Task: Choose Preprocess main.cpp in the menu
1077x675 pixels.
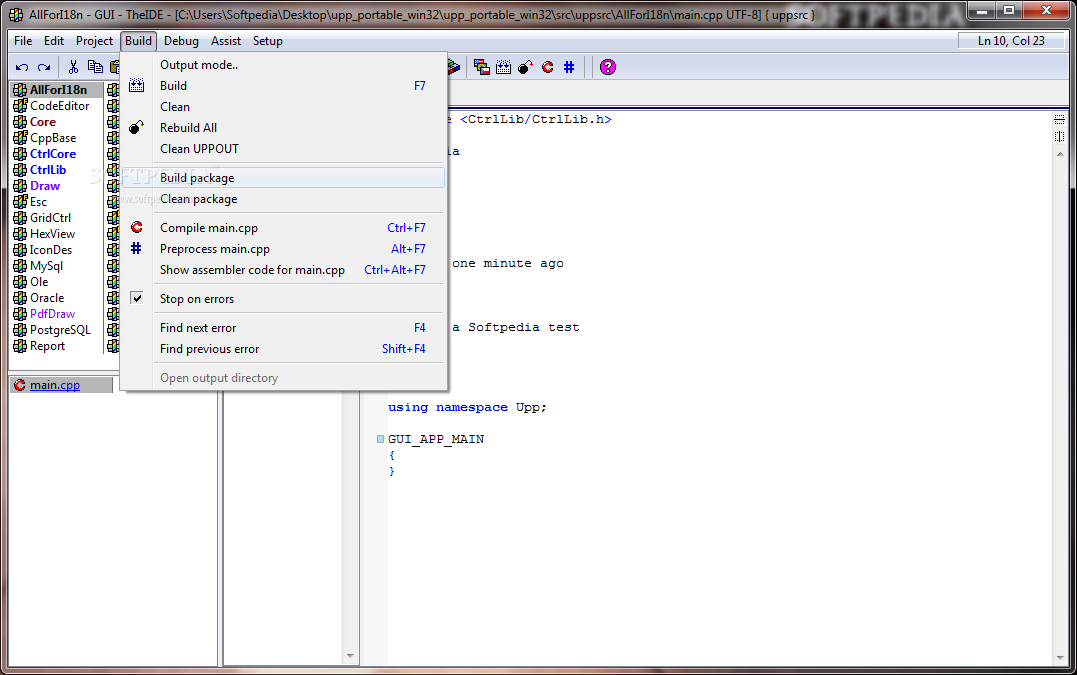Action: pos(283,249)
